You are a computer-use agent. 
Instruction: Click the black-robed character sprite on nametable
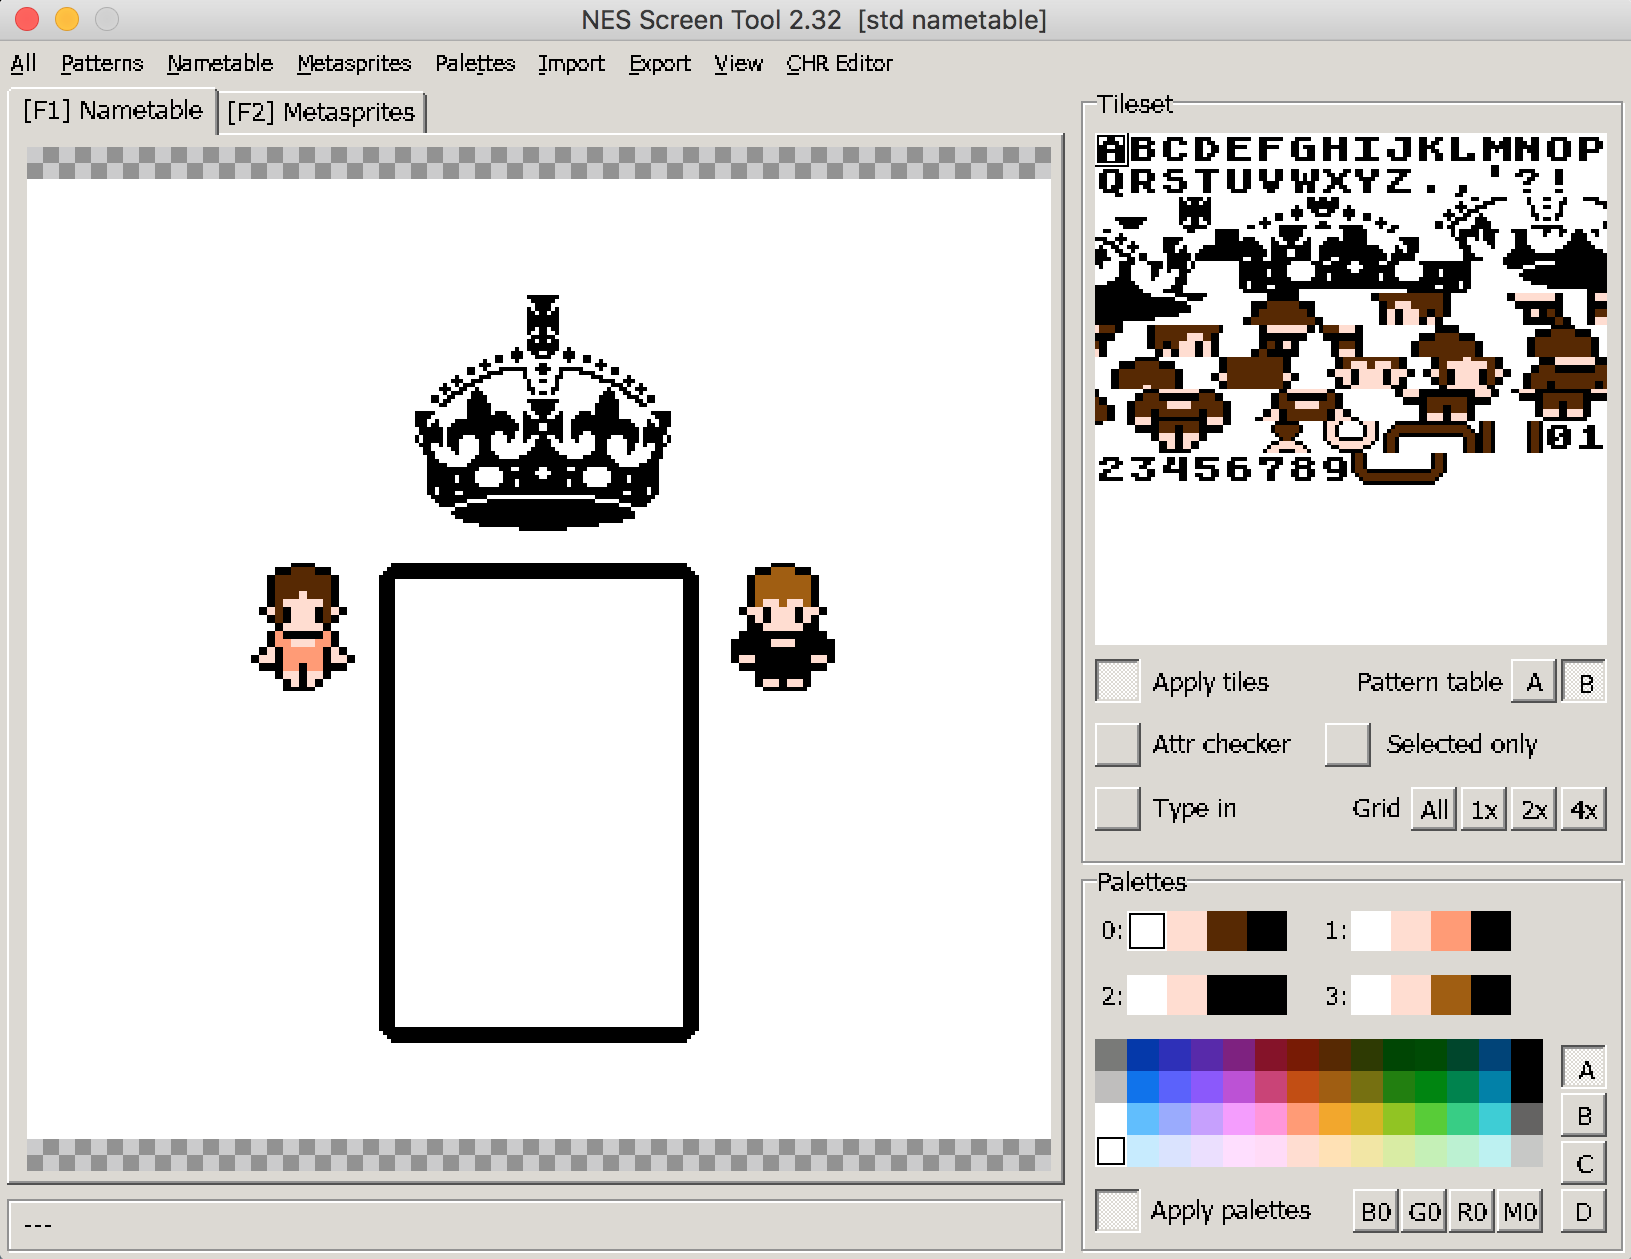(783, 627)
